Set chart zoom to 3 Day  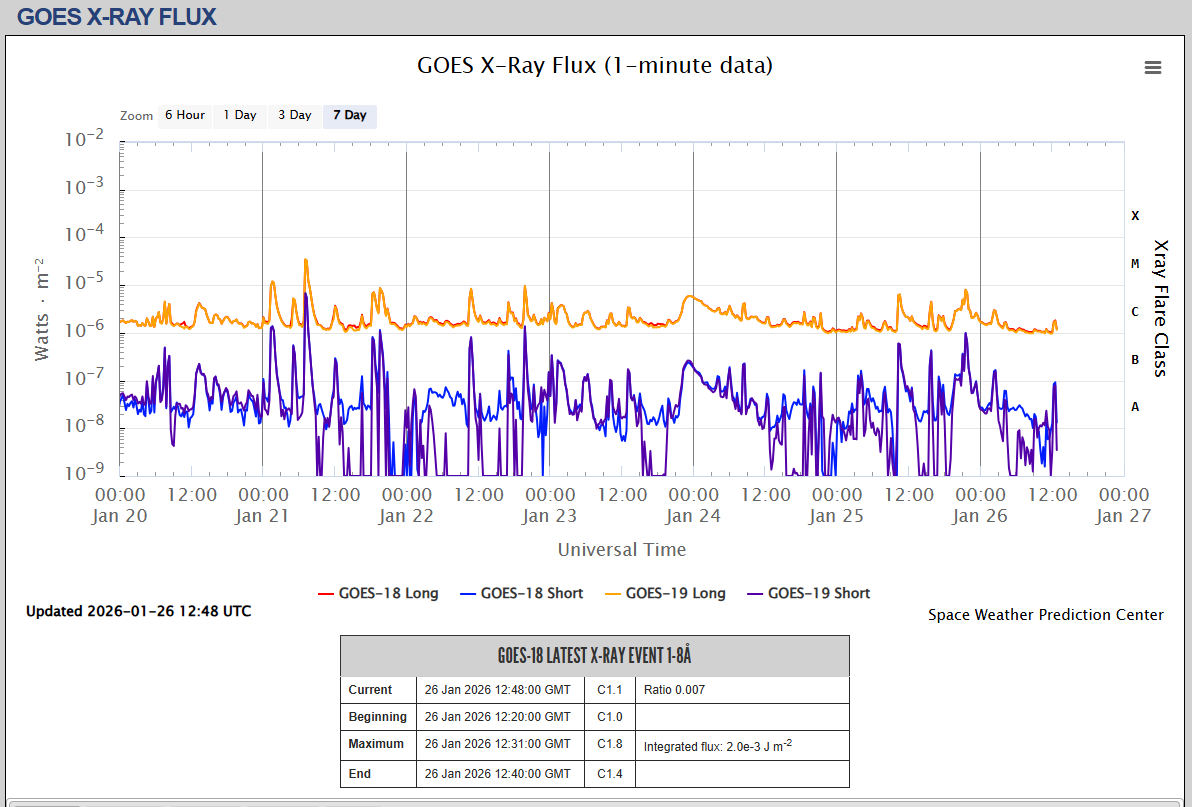(294, 115)
